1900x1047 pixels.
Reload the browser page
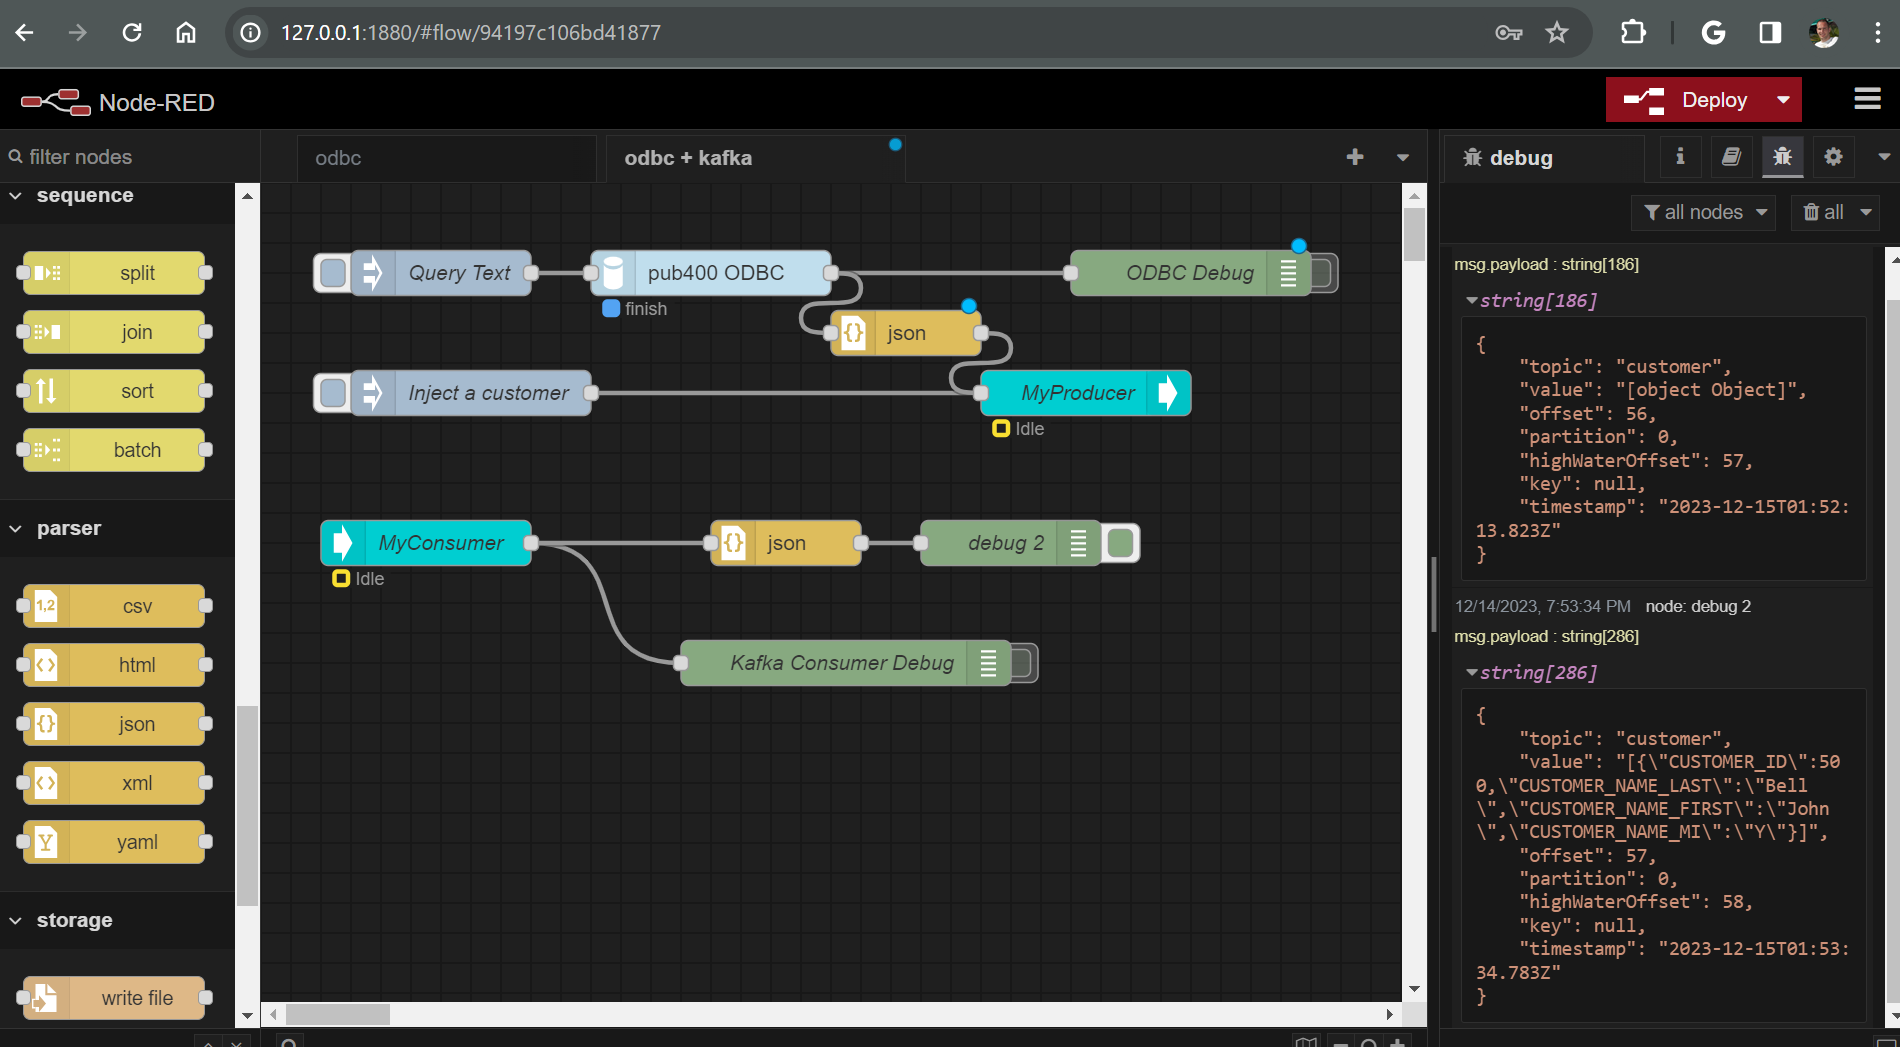(x=131, y=33)
